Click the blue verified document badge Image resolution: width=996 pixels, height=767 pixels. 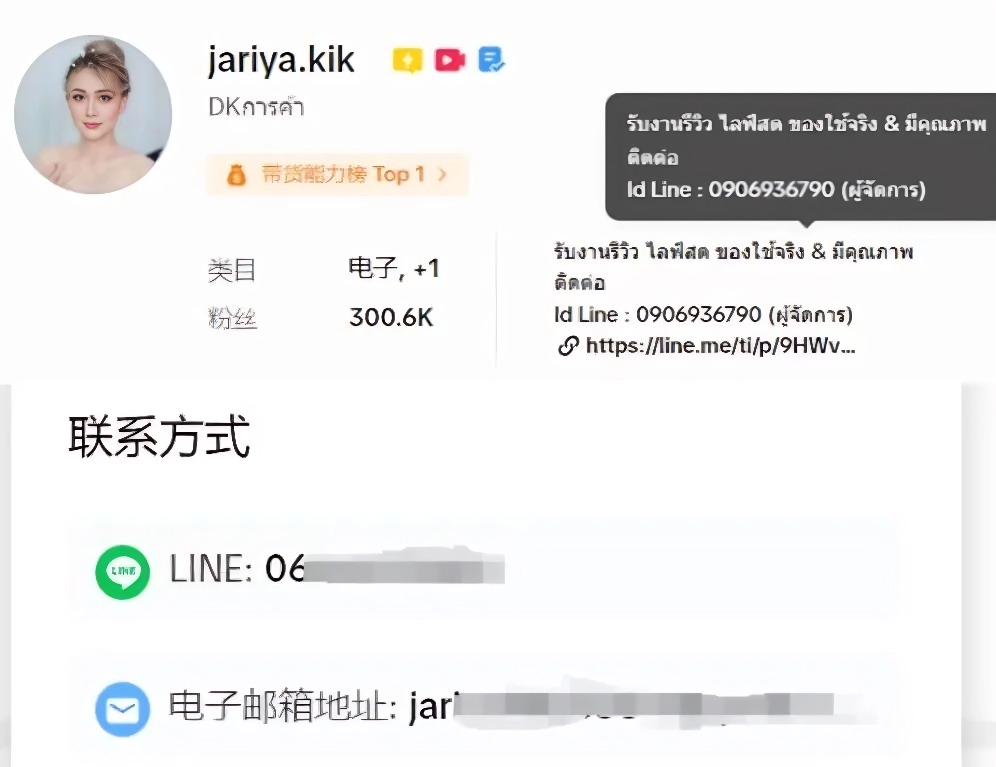(491, 60)
